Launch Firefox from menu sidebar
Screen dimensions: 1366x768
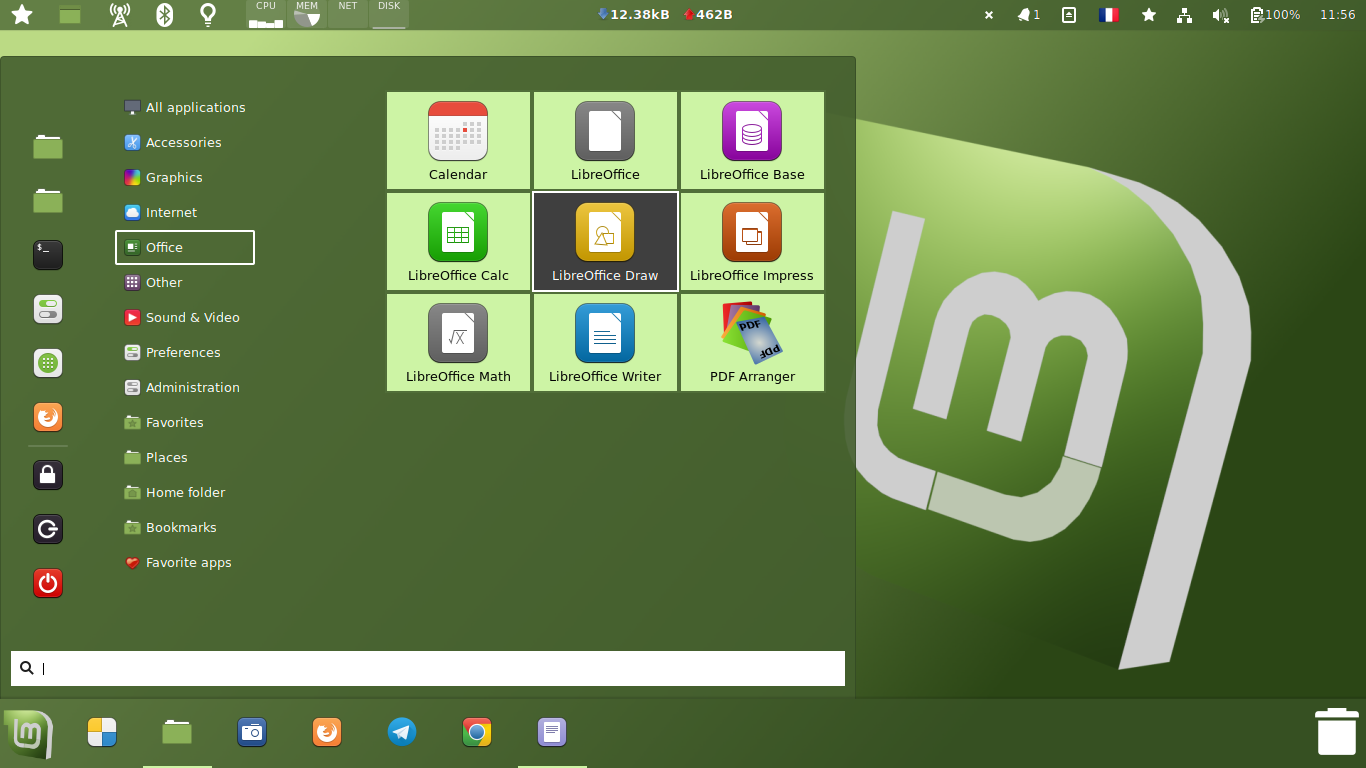click(x=48, y=417)
